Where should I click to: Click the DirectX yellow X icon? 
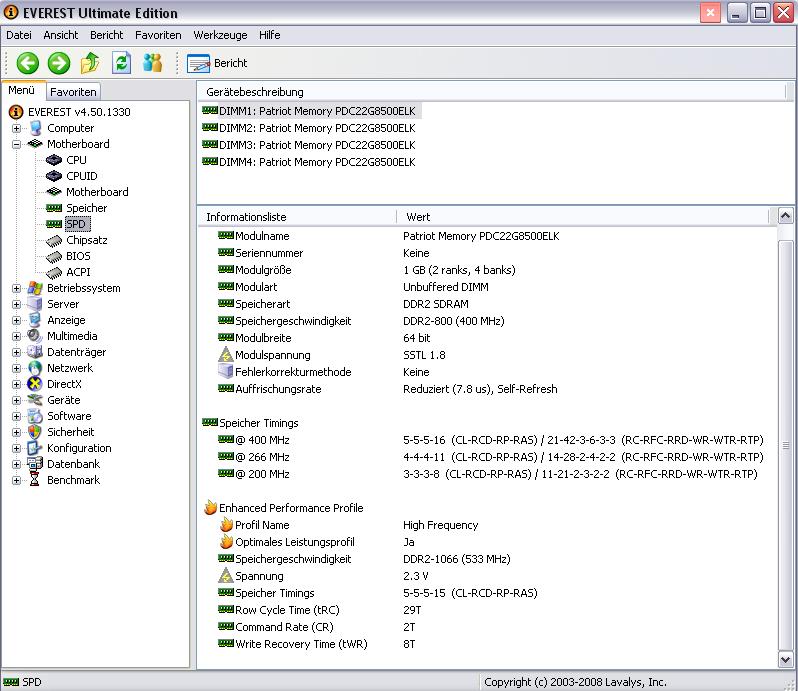(x=35, y=384)
